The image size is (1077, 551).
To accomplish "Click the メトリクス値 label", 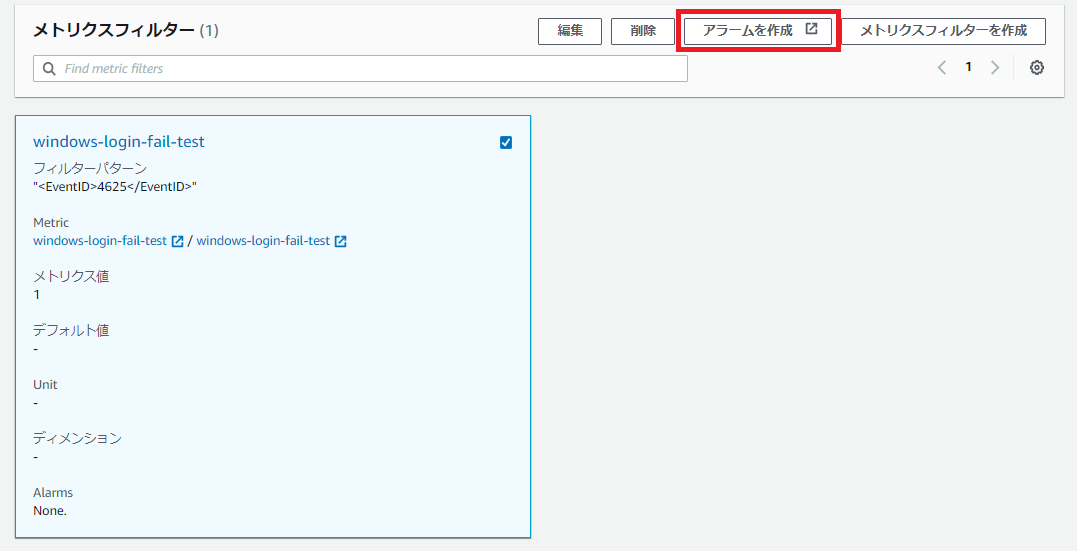I will pos(71,276).
